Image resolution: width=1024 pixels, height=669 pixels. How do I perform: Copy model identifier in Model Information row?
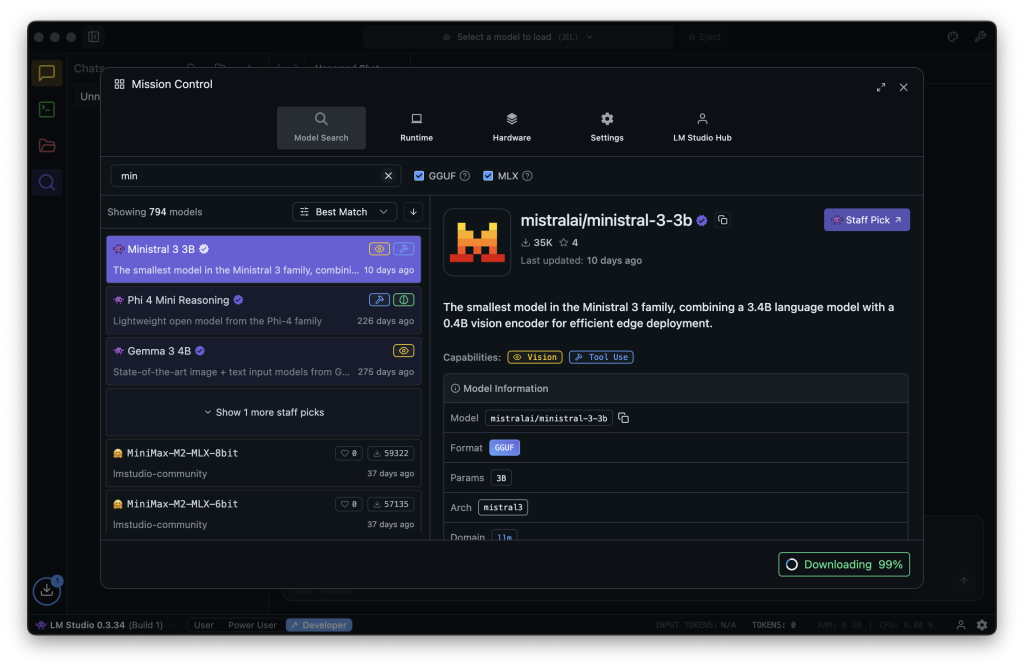click(x=624, y=418)
